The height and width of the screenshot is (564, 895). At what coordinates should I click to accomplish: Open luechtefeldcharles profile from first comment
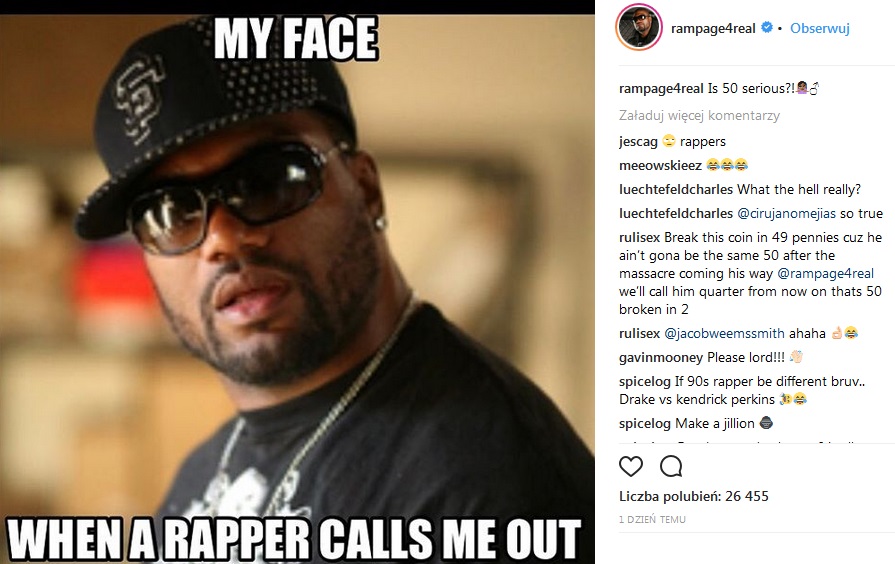[676, 190]
